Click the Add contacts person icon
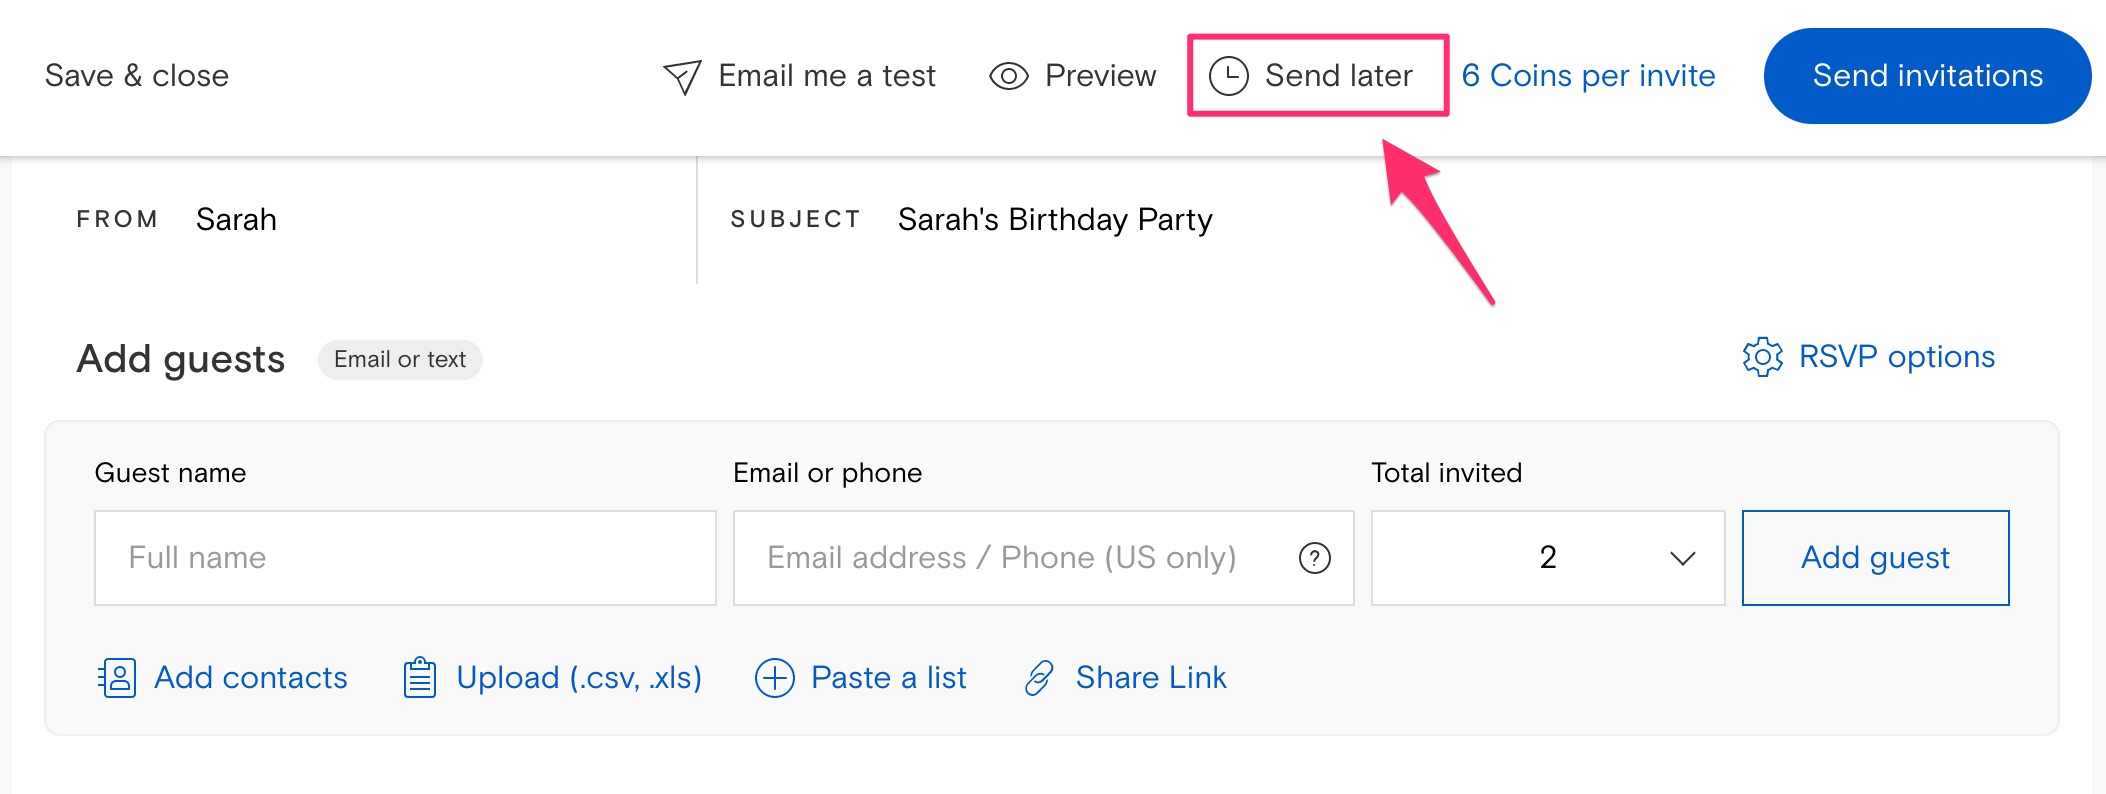 pos(117,677)
